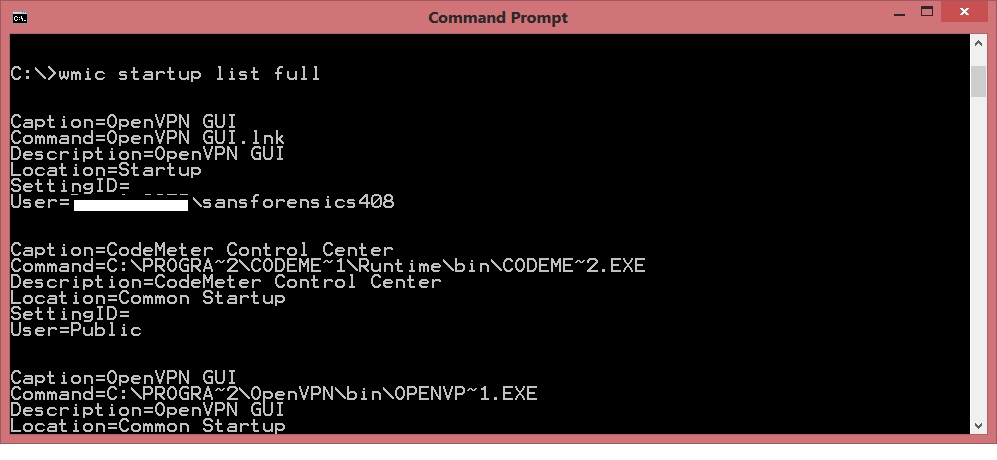Click the Command Prompt title text
The width and height of the screenshot is (997, 460).
click(x=498, y=17)
